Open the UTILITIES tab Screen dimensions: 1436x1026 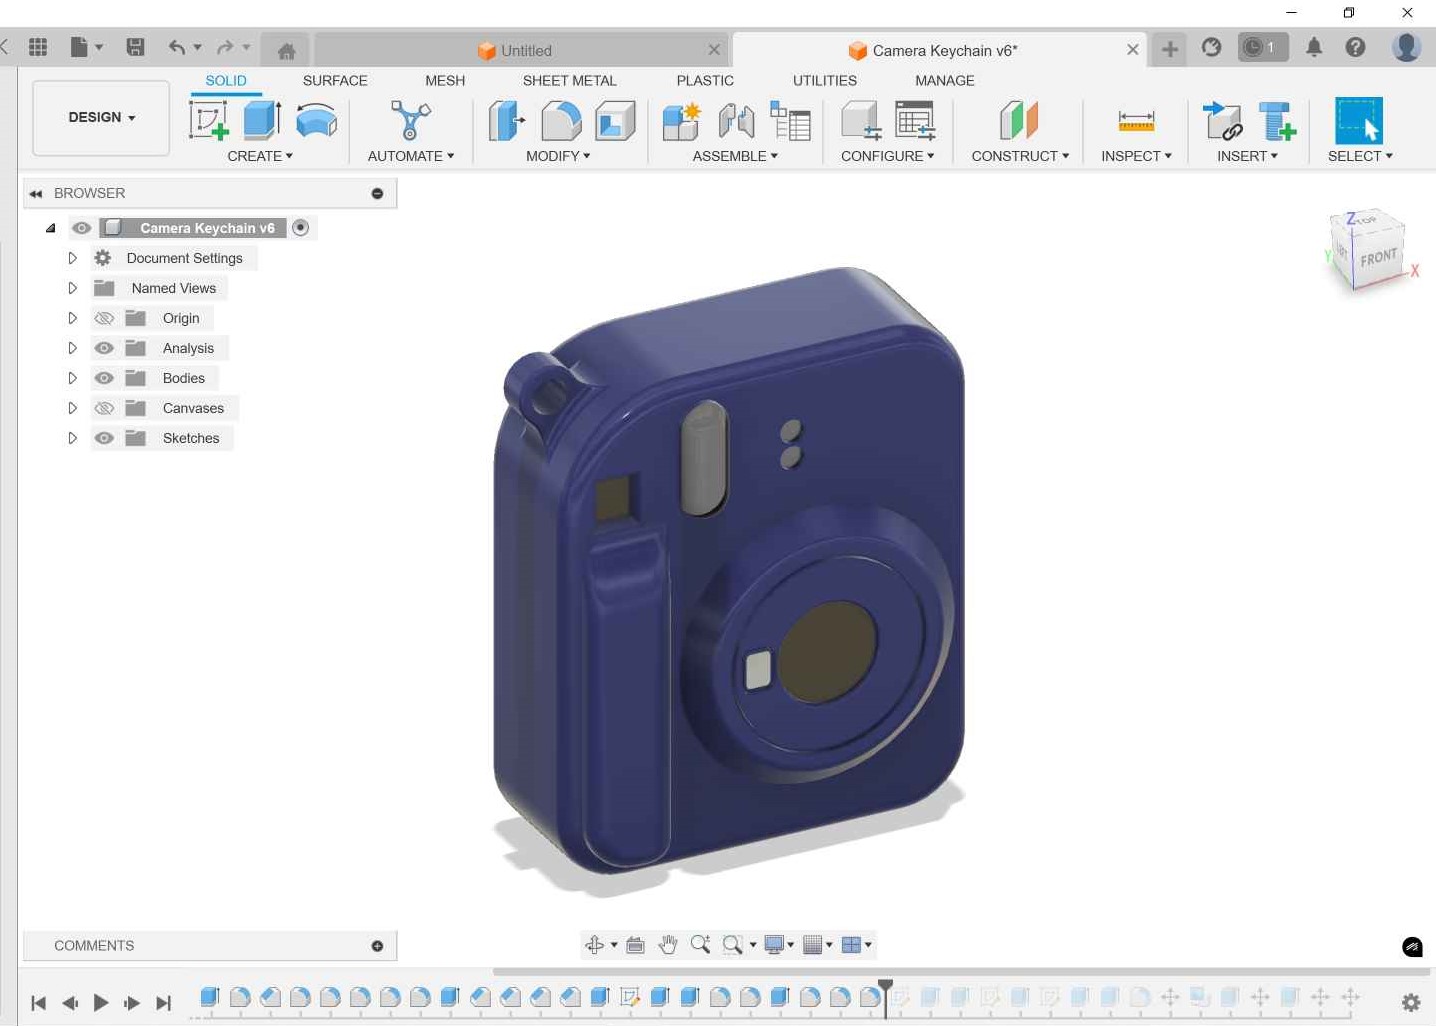tap(825, 80)
